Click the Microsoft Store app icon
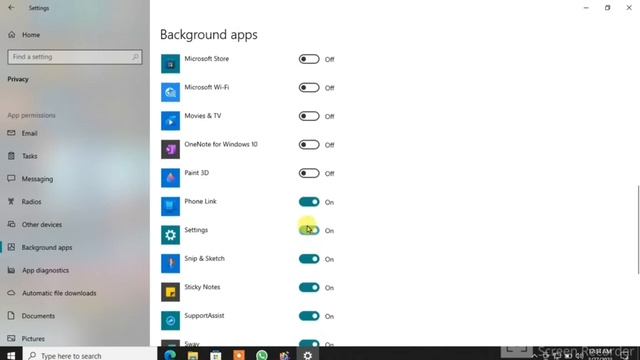 click(170, 64)
